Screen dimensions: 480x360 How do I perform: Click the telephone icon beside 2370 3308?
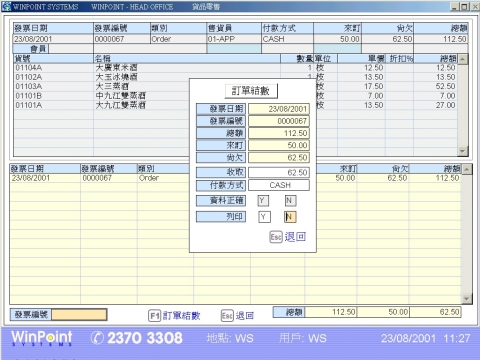[x=97, y=338]
